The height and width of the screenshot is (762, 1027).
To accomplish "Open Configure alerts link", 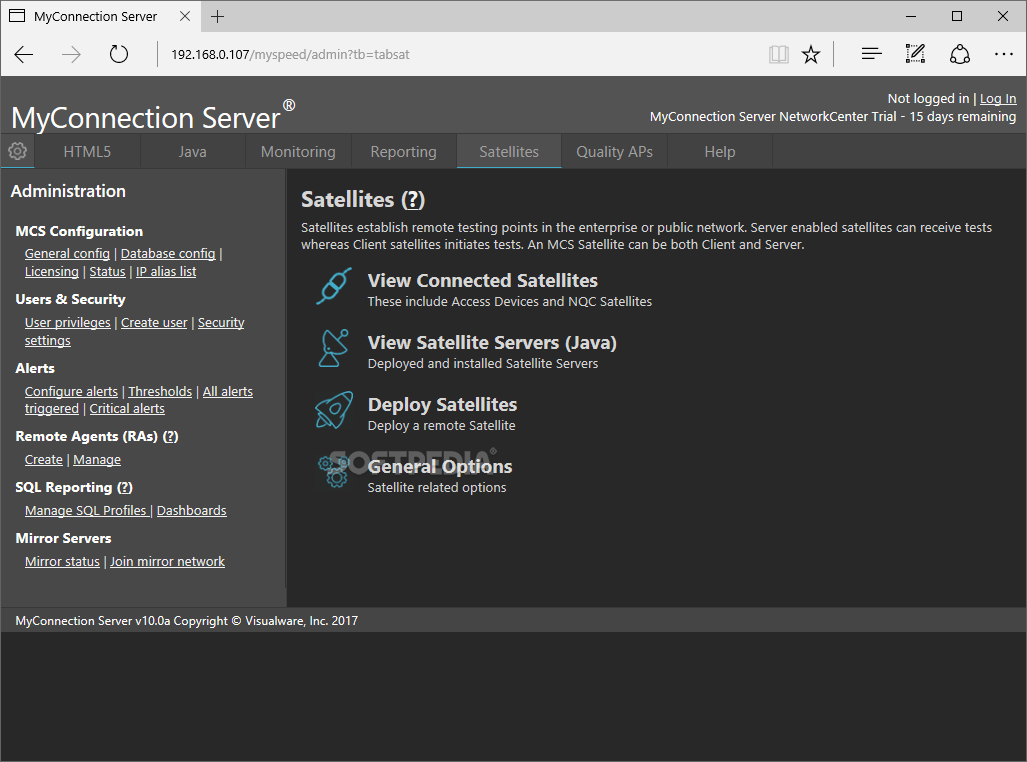I will (71, 391).
